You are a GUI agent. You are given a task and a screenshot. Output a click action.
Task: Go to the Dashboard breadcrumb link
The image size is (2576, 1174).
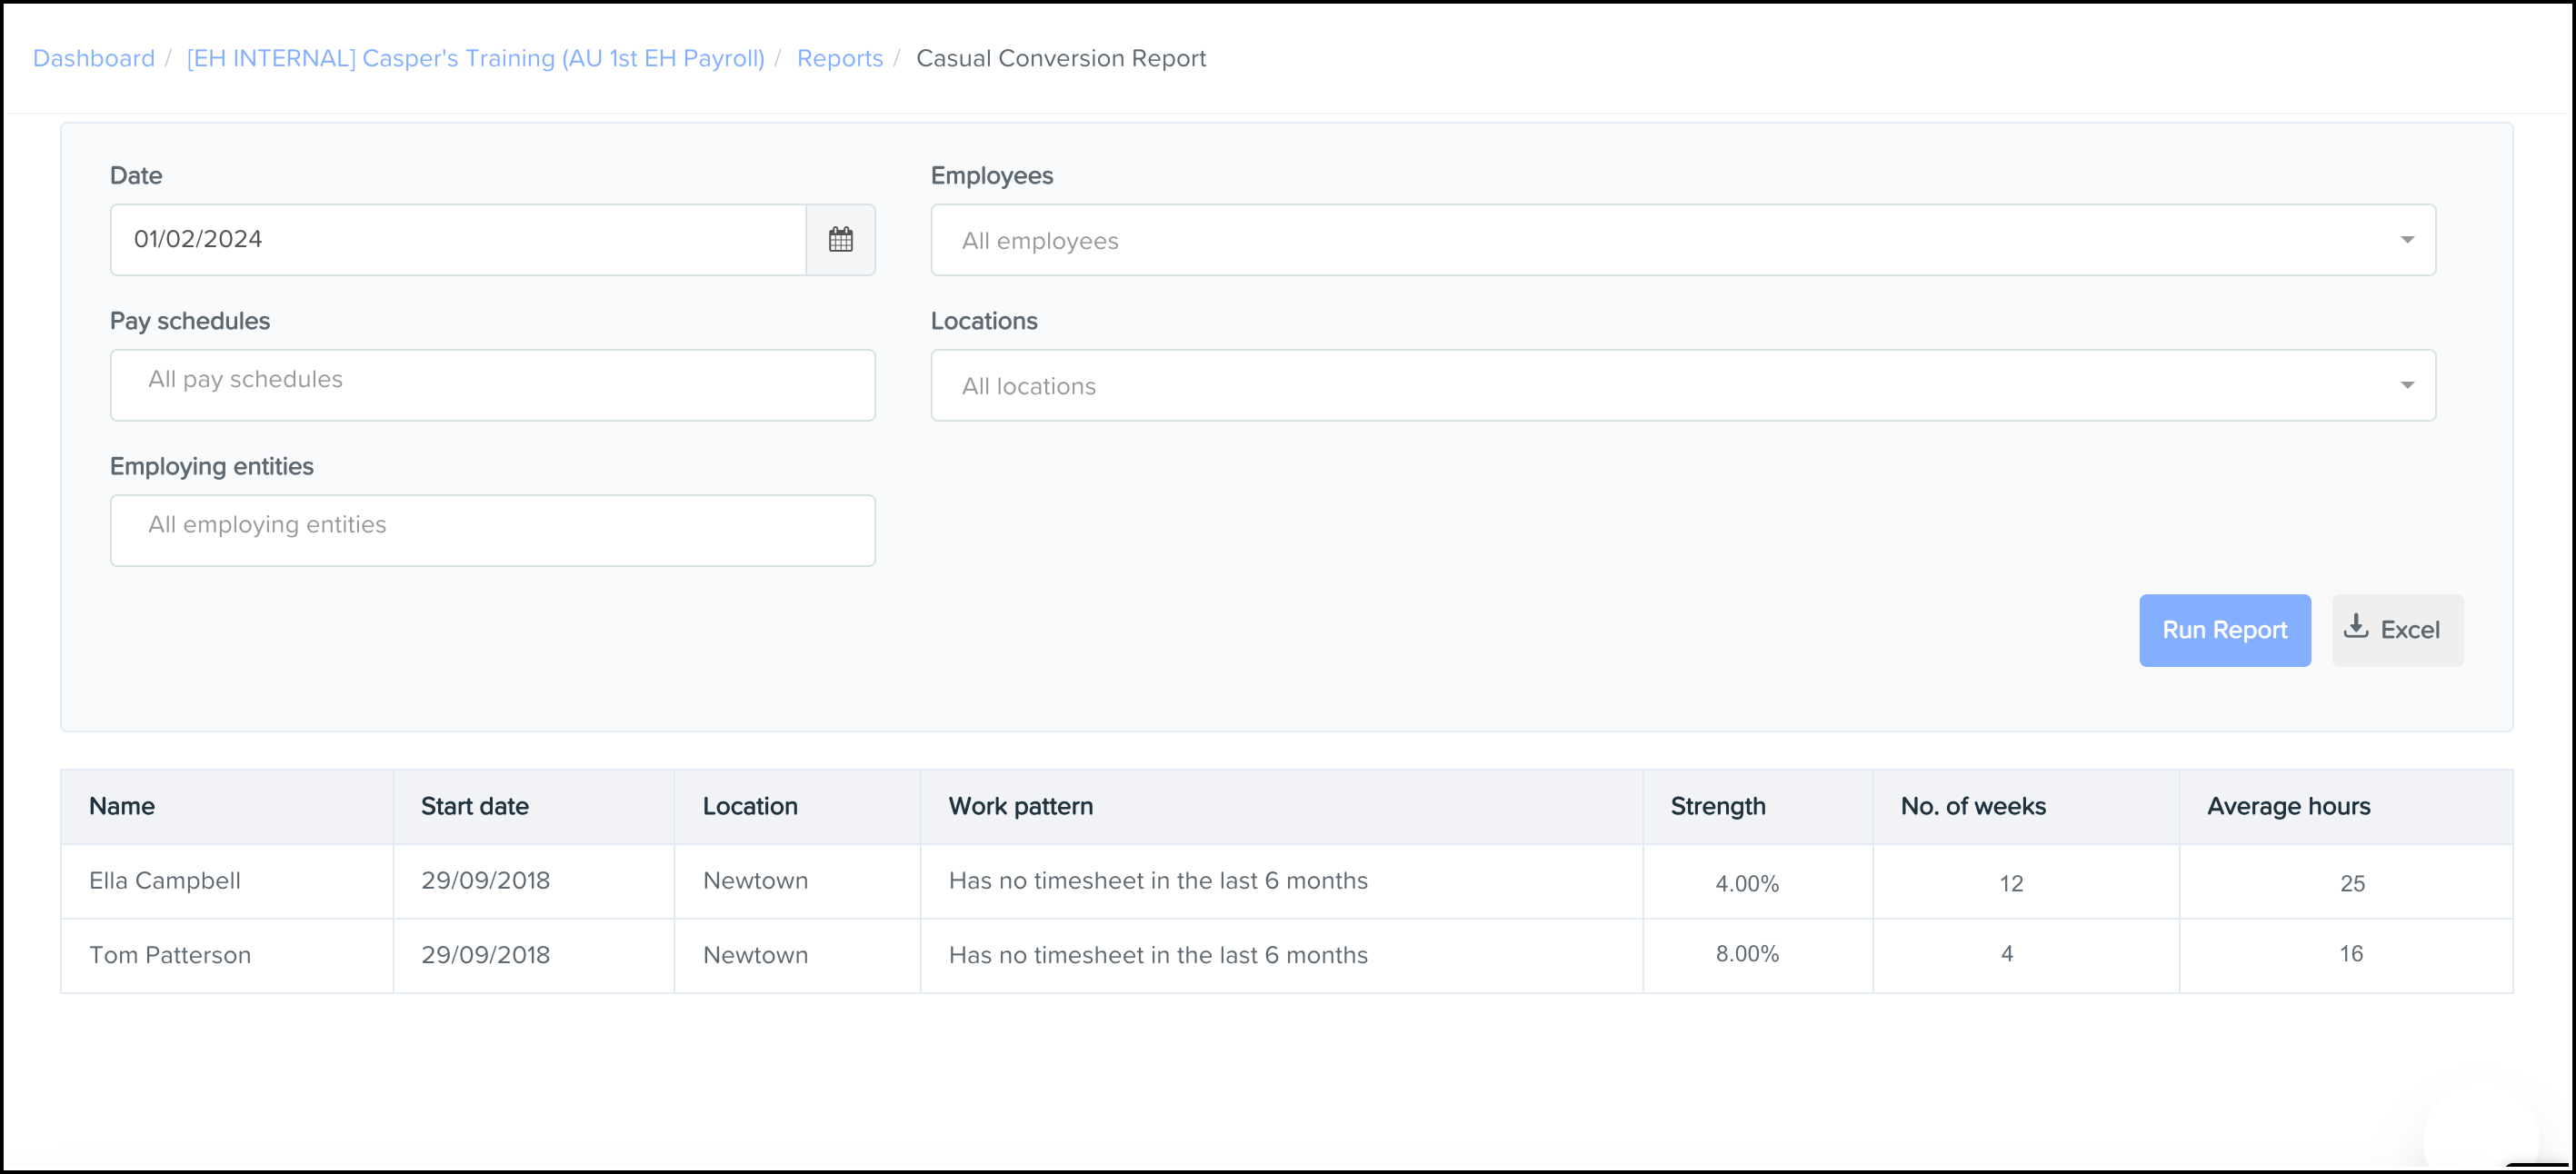tap(94, 58)
